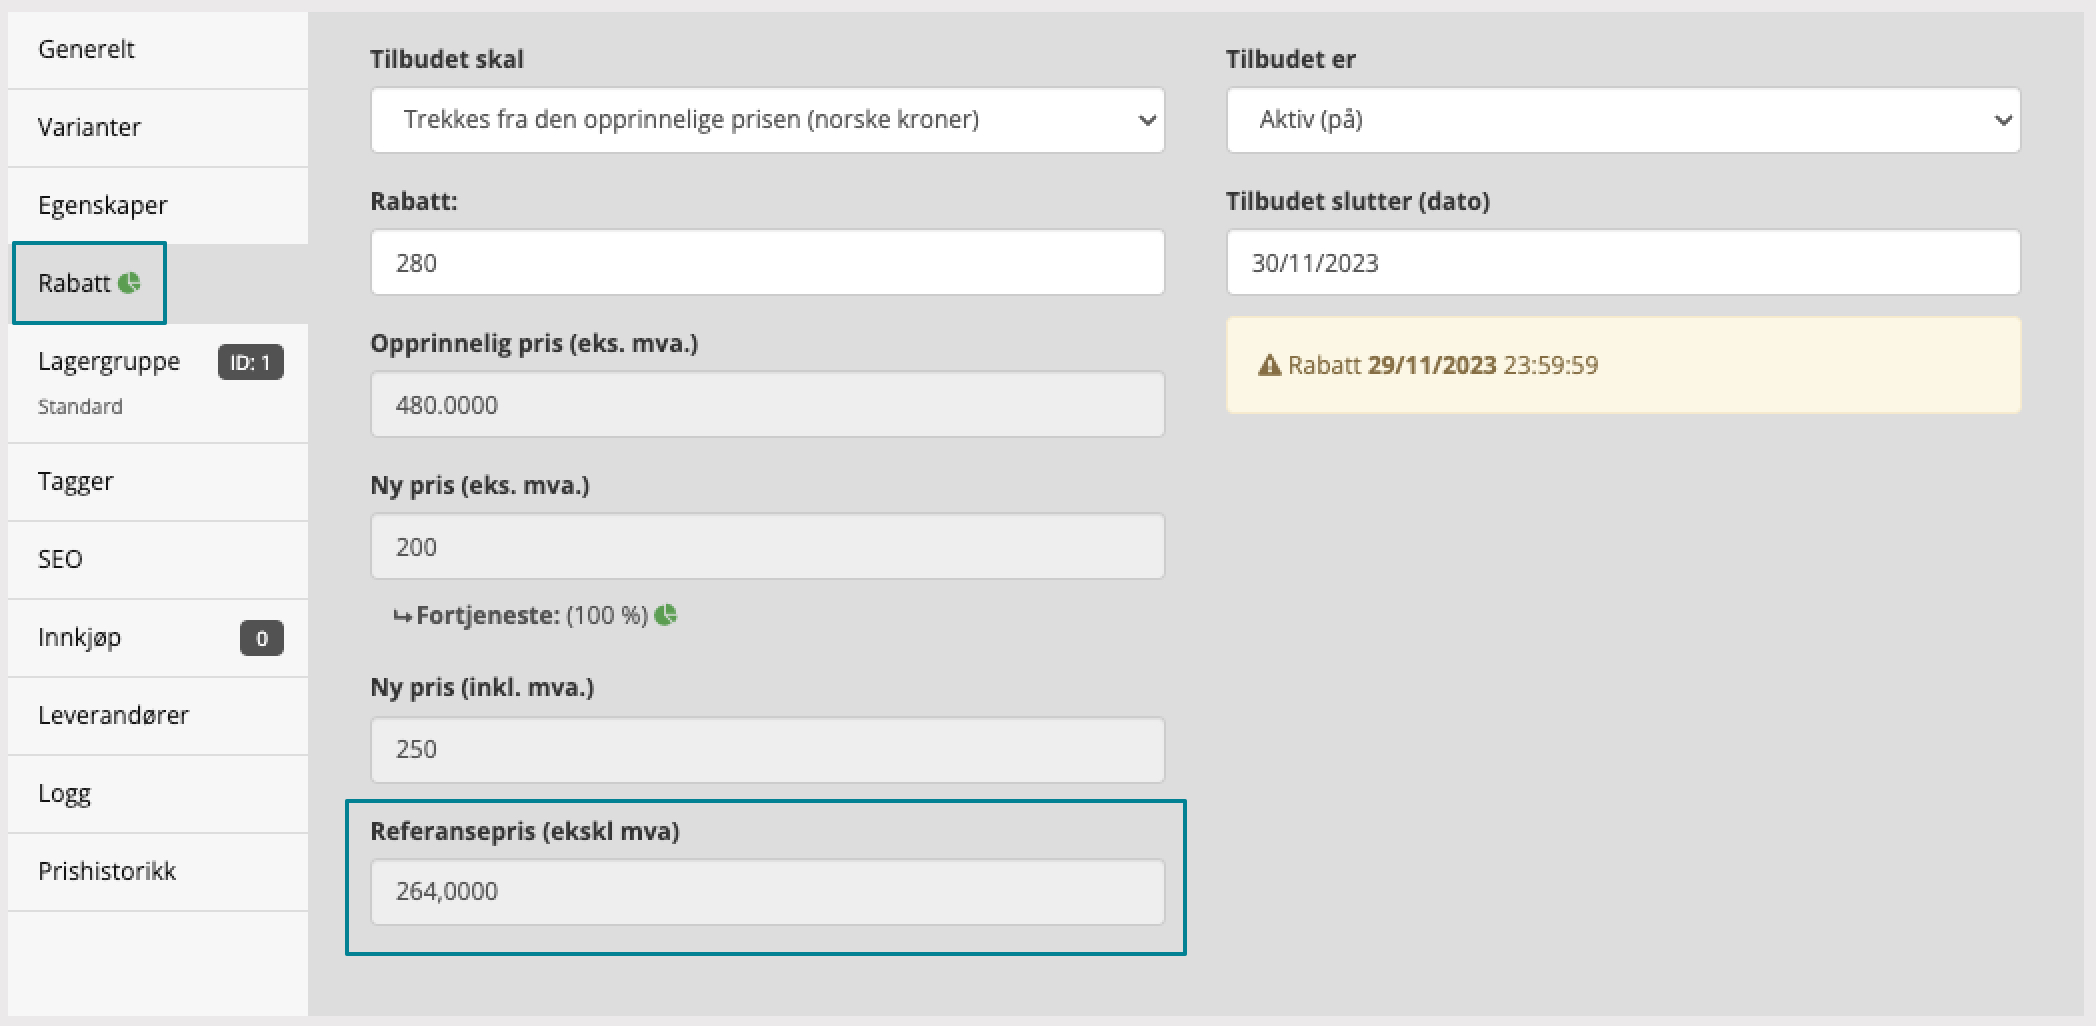This screenshot has height=1026, width=2096.
Task: Click the green pie icon beside Rabatt tab
Action: [129, 283]
